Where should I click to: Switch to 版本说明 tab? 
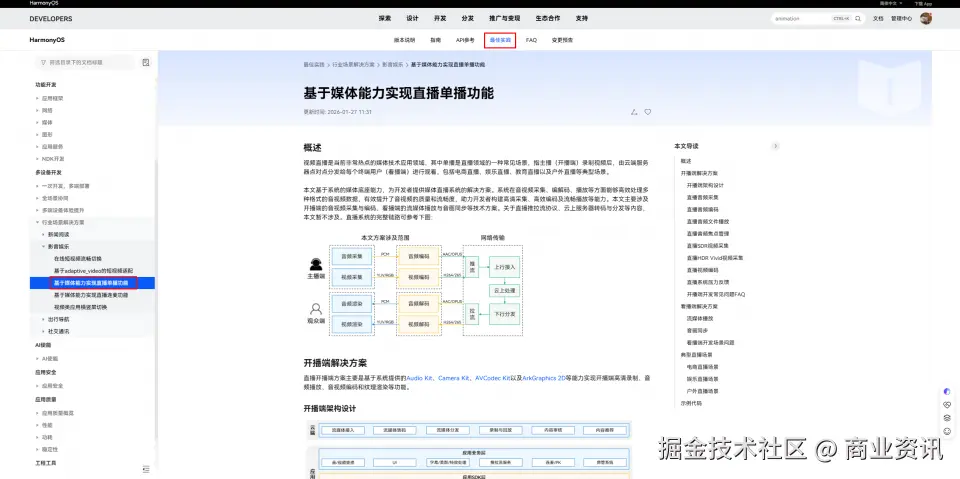pyautogui.click(x=404, y=40)
